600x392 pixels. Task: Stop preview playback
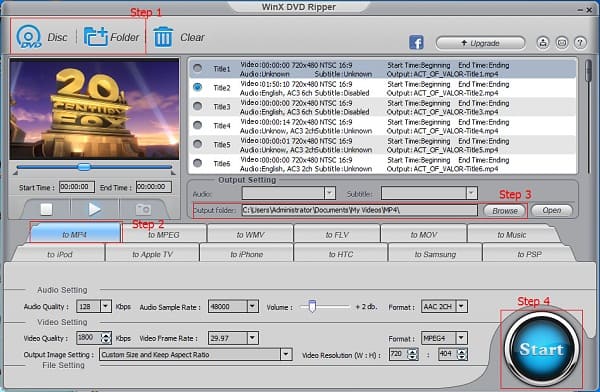pos(47,209)
